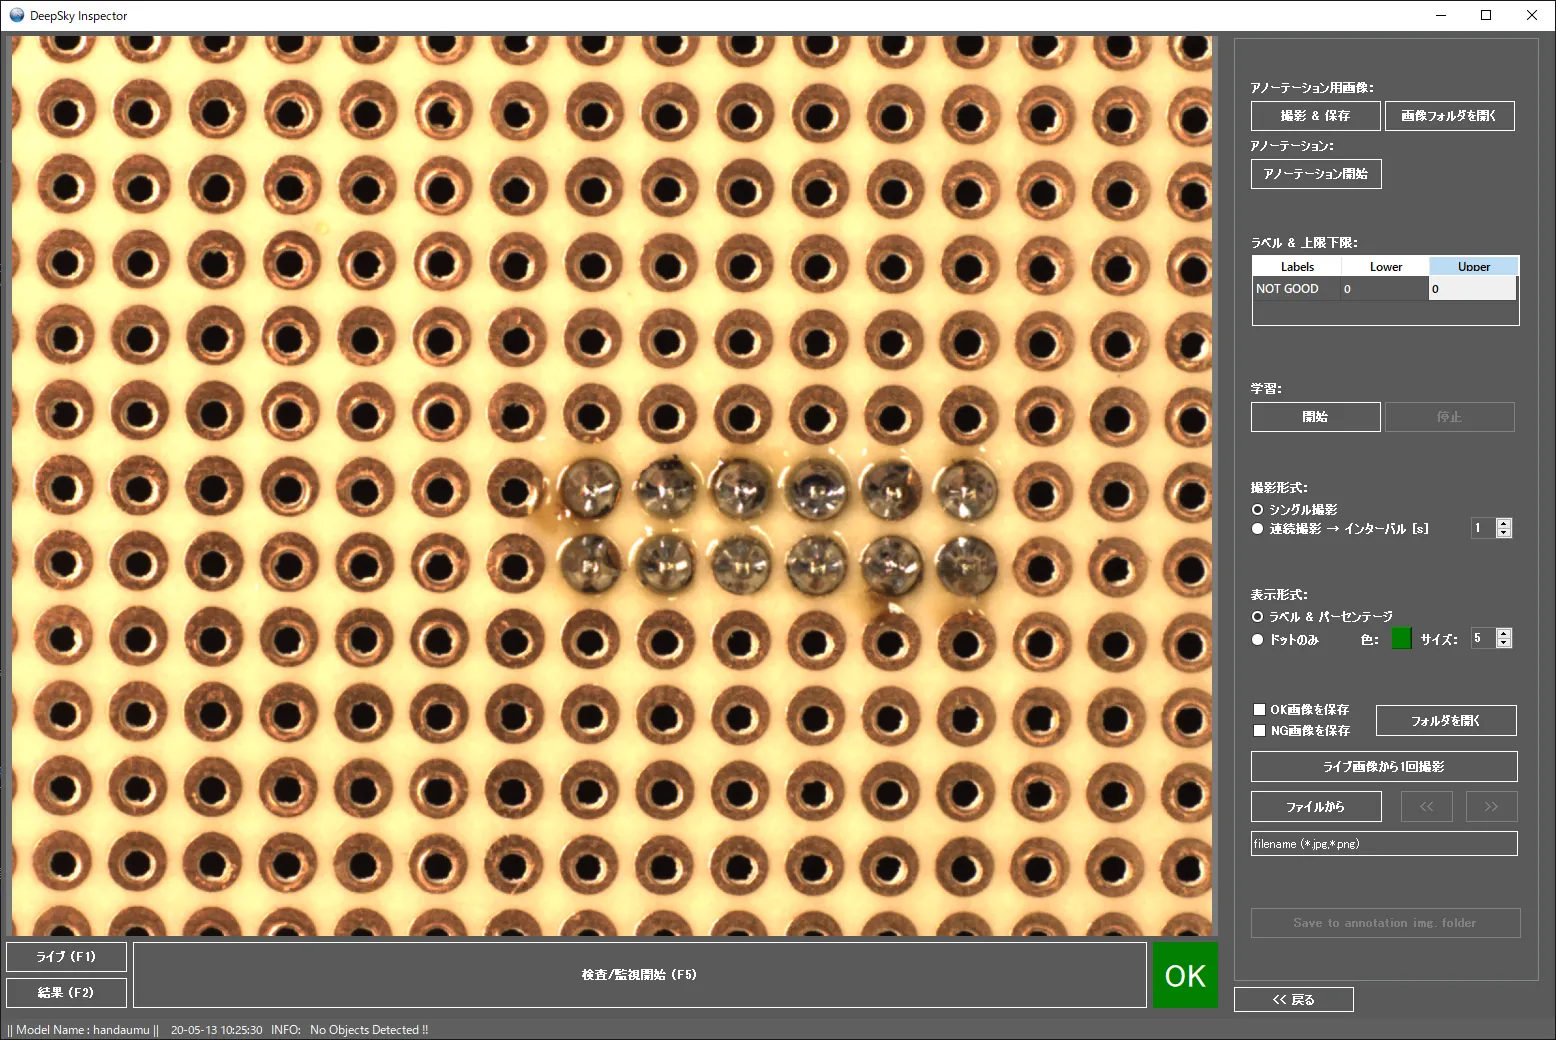Enable the OK画像を保存 checkbox
1556x1040 pixels.
pyautogui.click(x=1260, y=710)
